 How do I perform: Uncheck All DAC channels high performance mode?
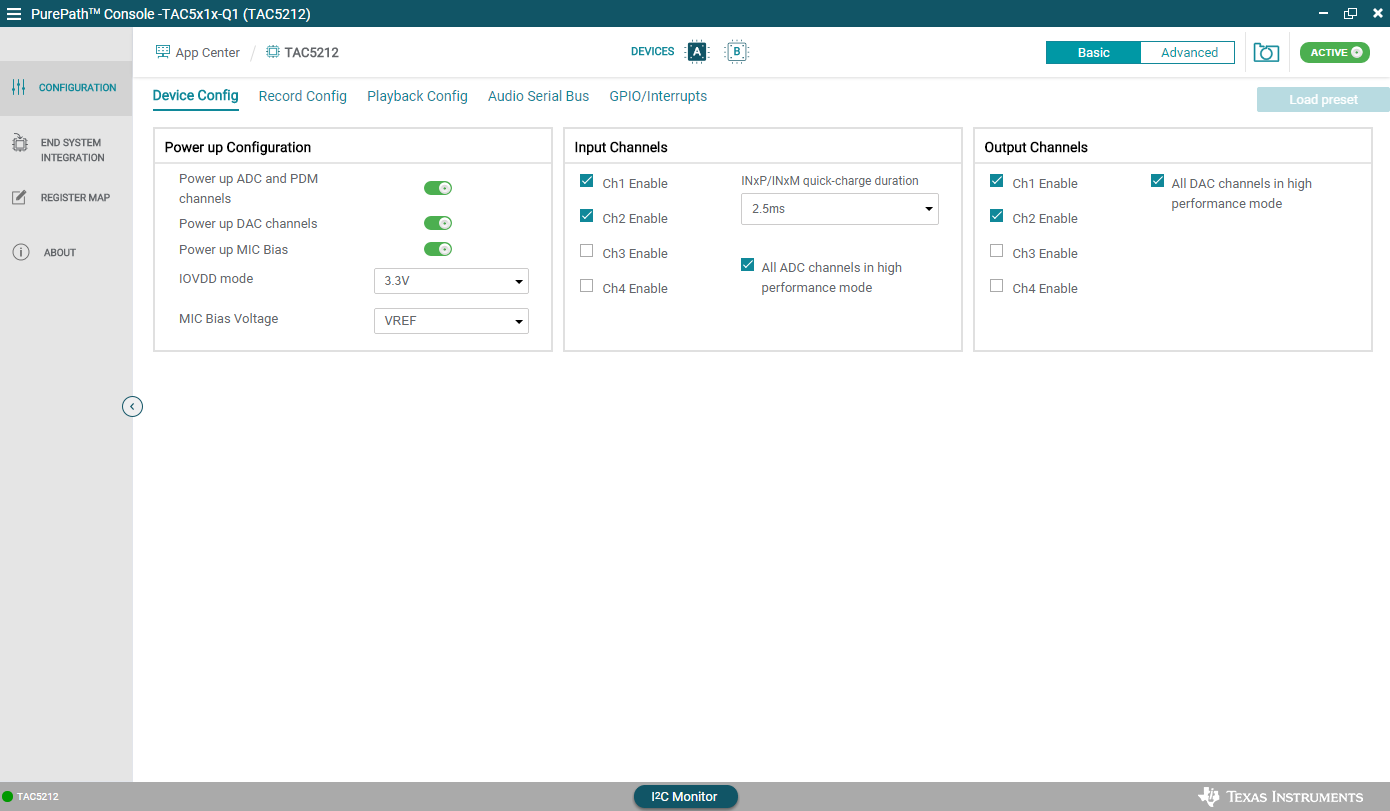(1158, 181)
